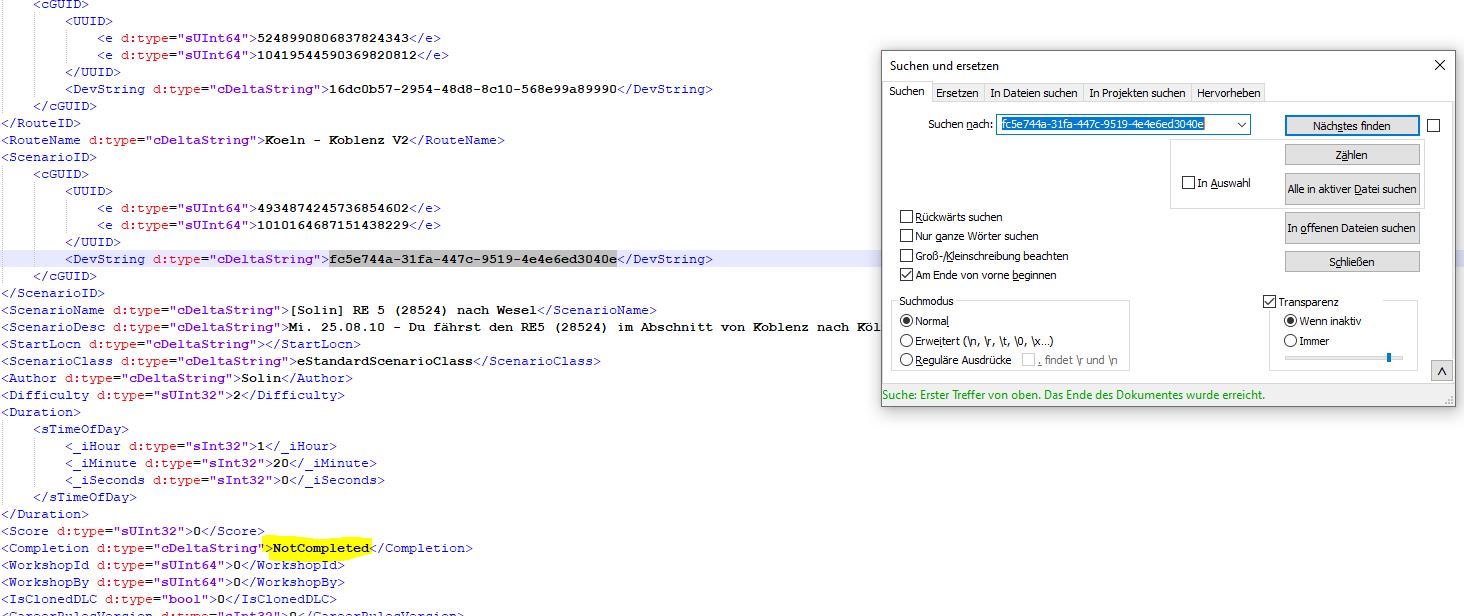
Task: Click the Schließen button
Action: 1351,262
